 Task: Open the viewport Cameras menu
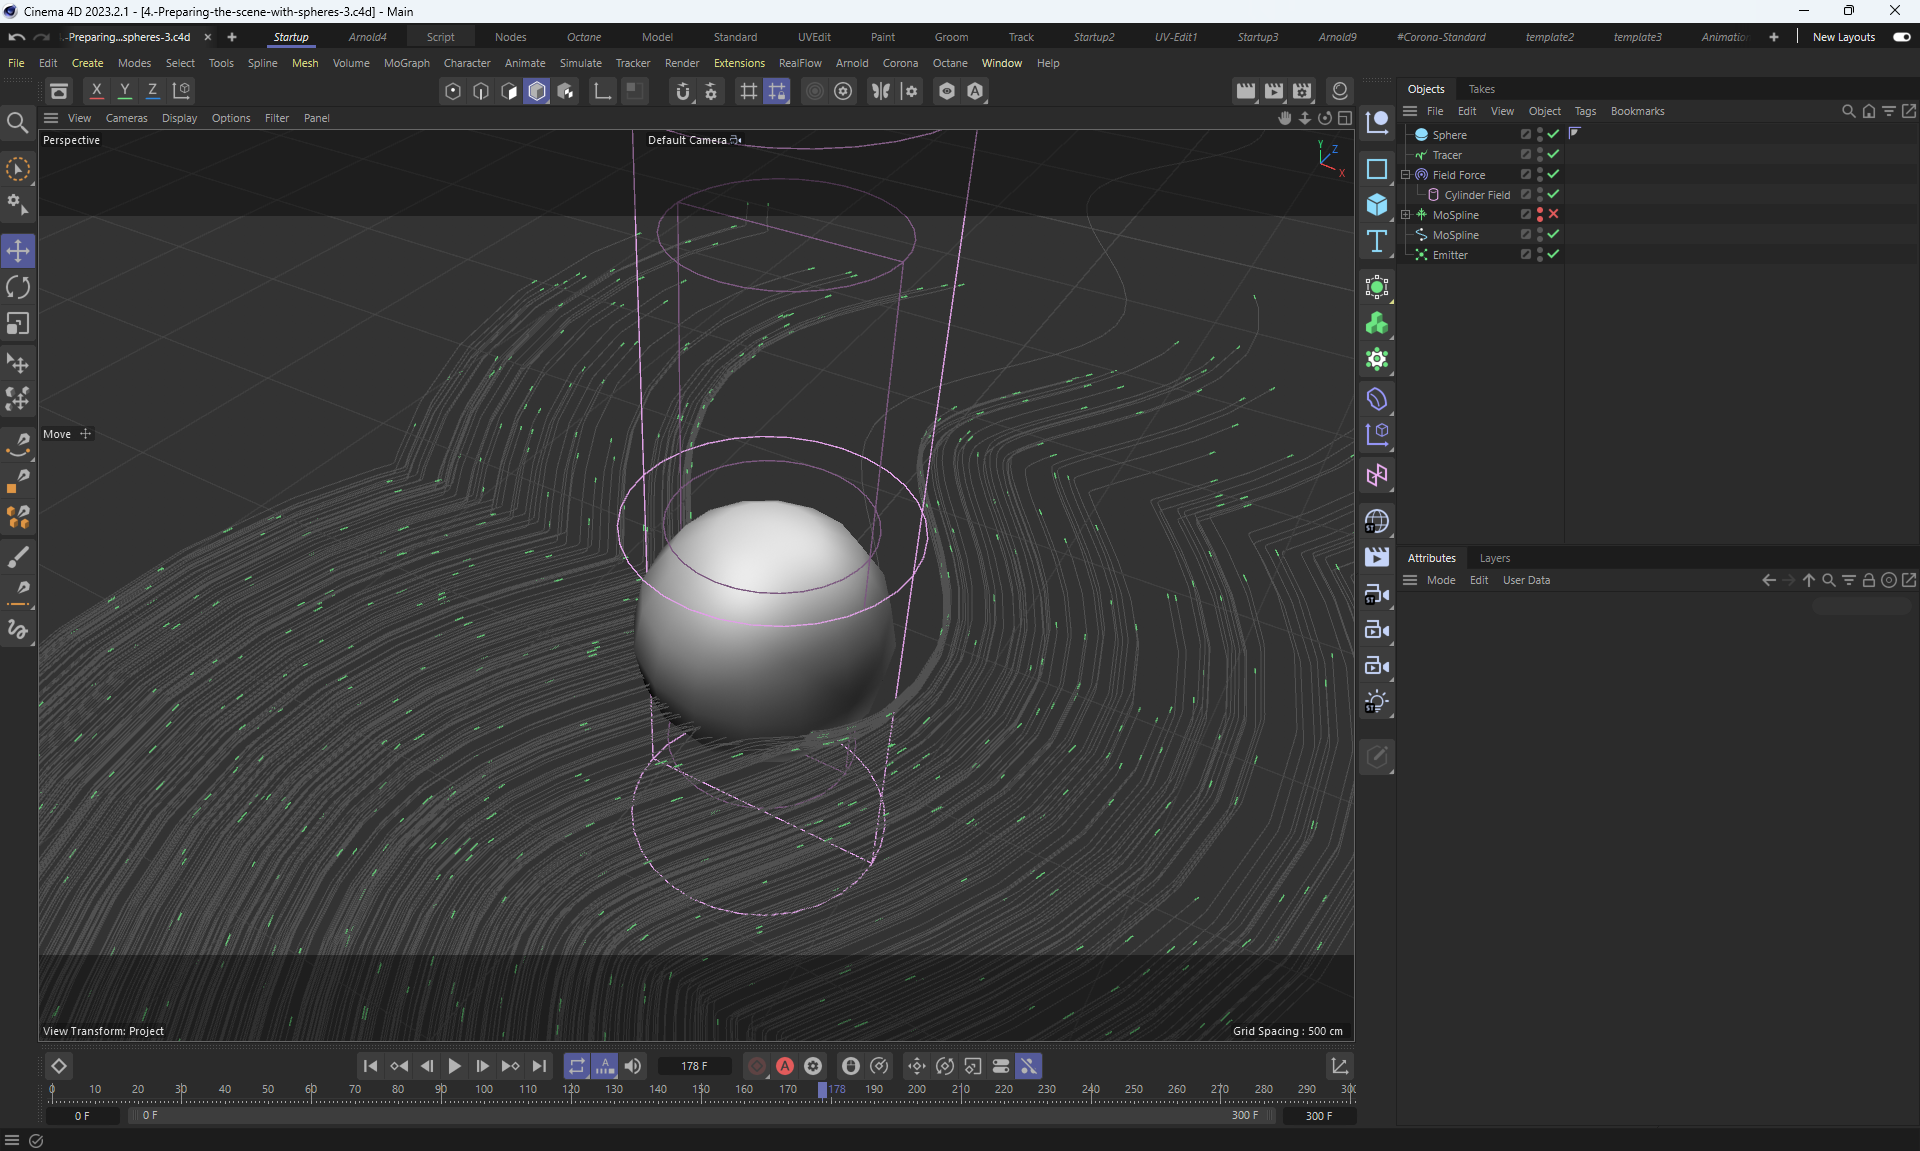(126, 118)
